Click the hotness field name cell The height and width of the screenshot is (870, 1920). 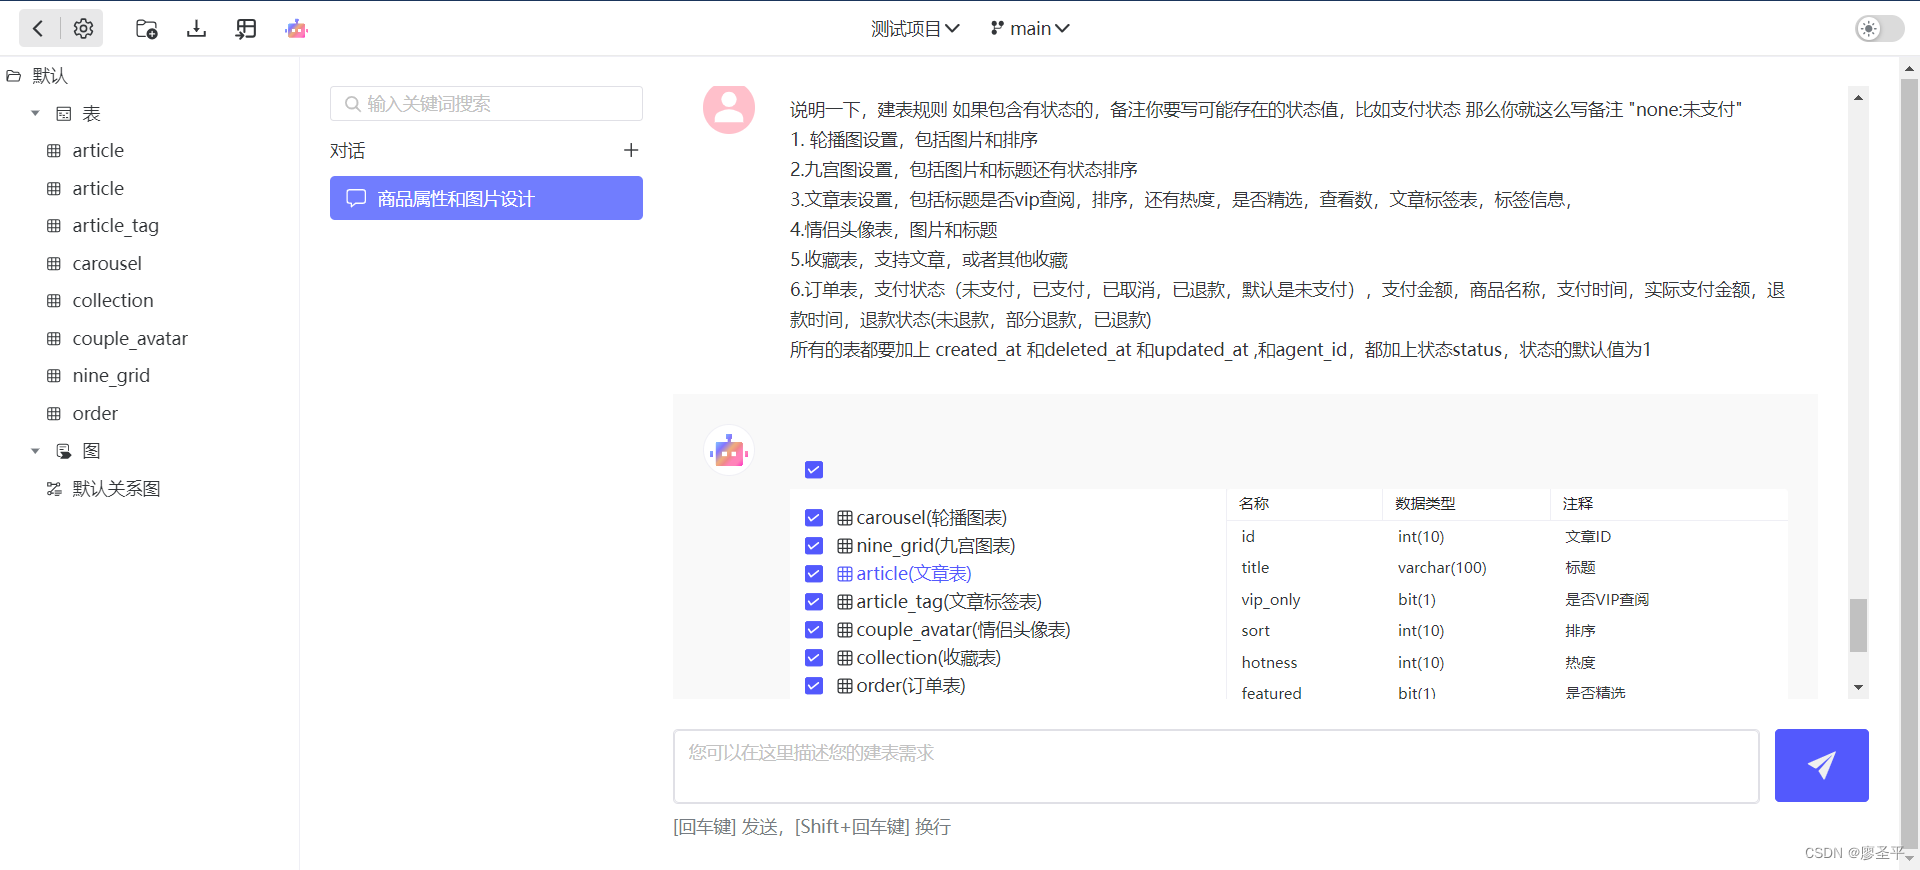point(1269,663)
